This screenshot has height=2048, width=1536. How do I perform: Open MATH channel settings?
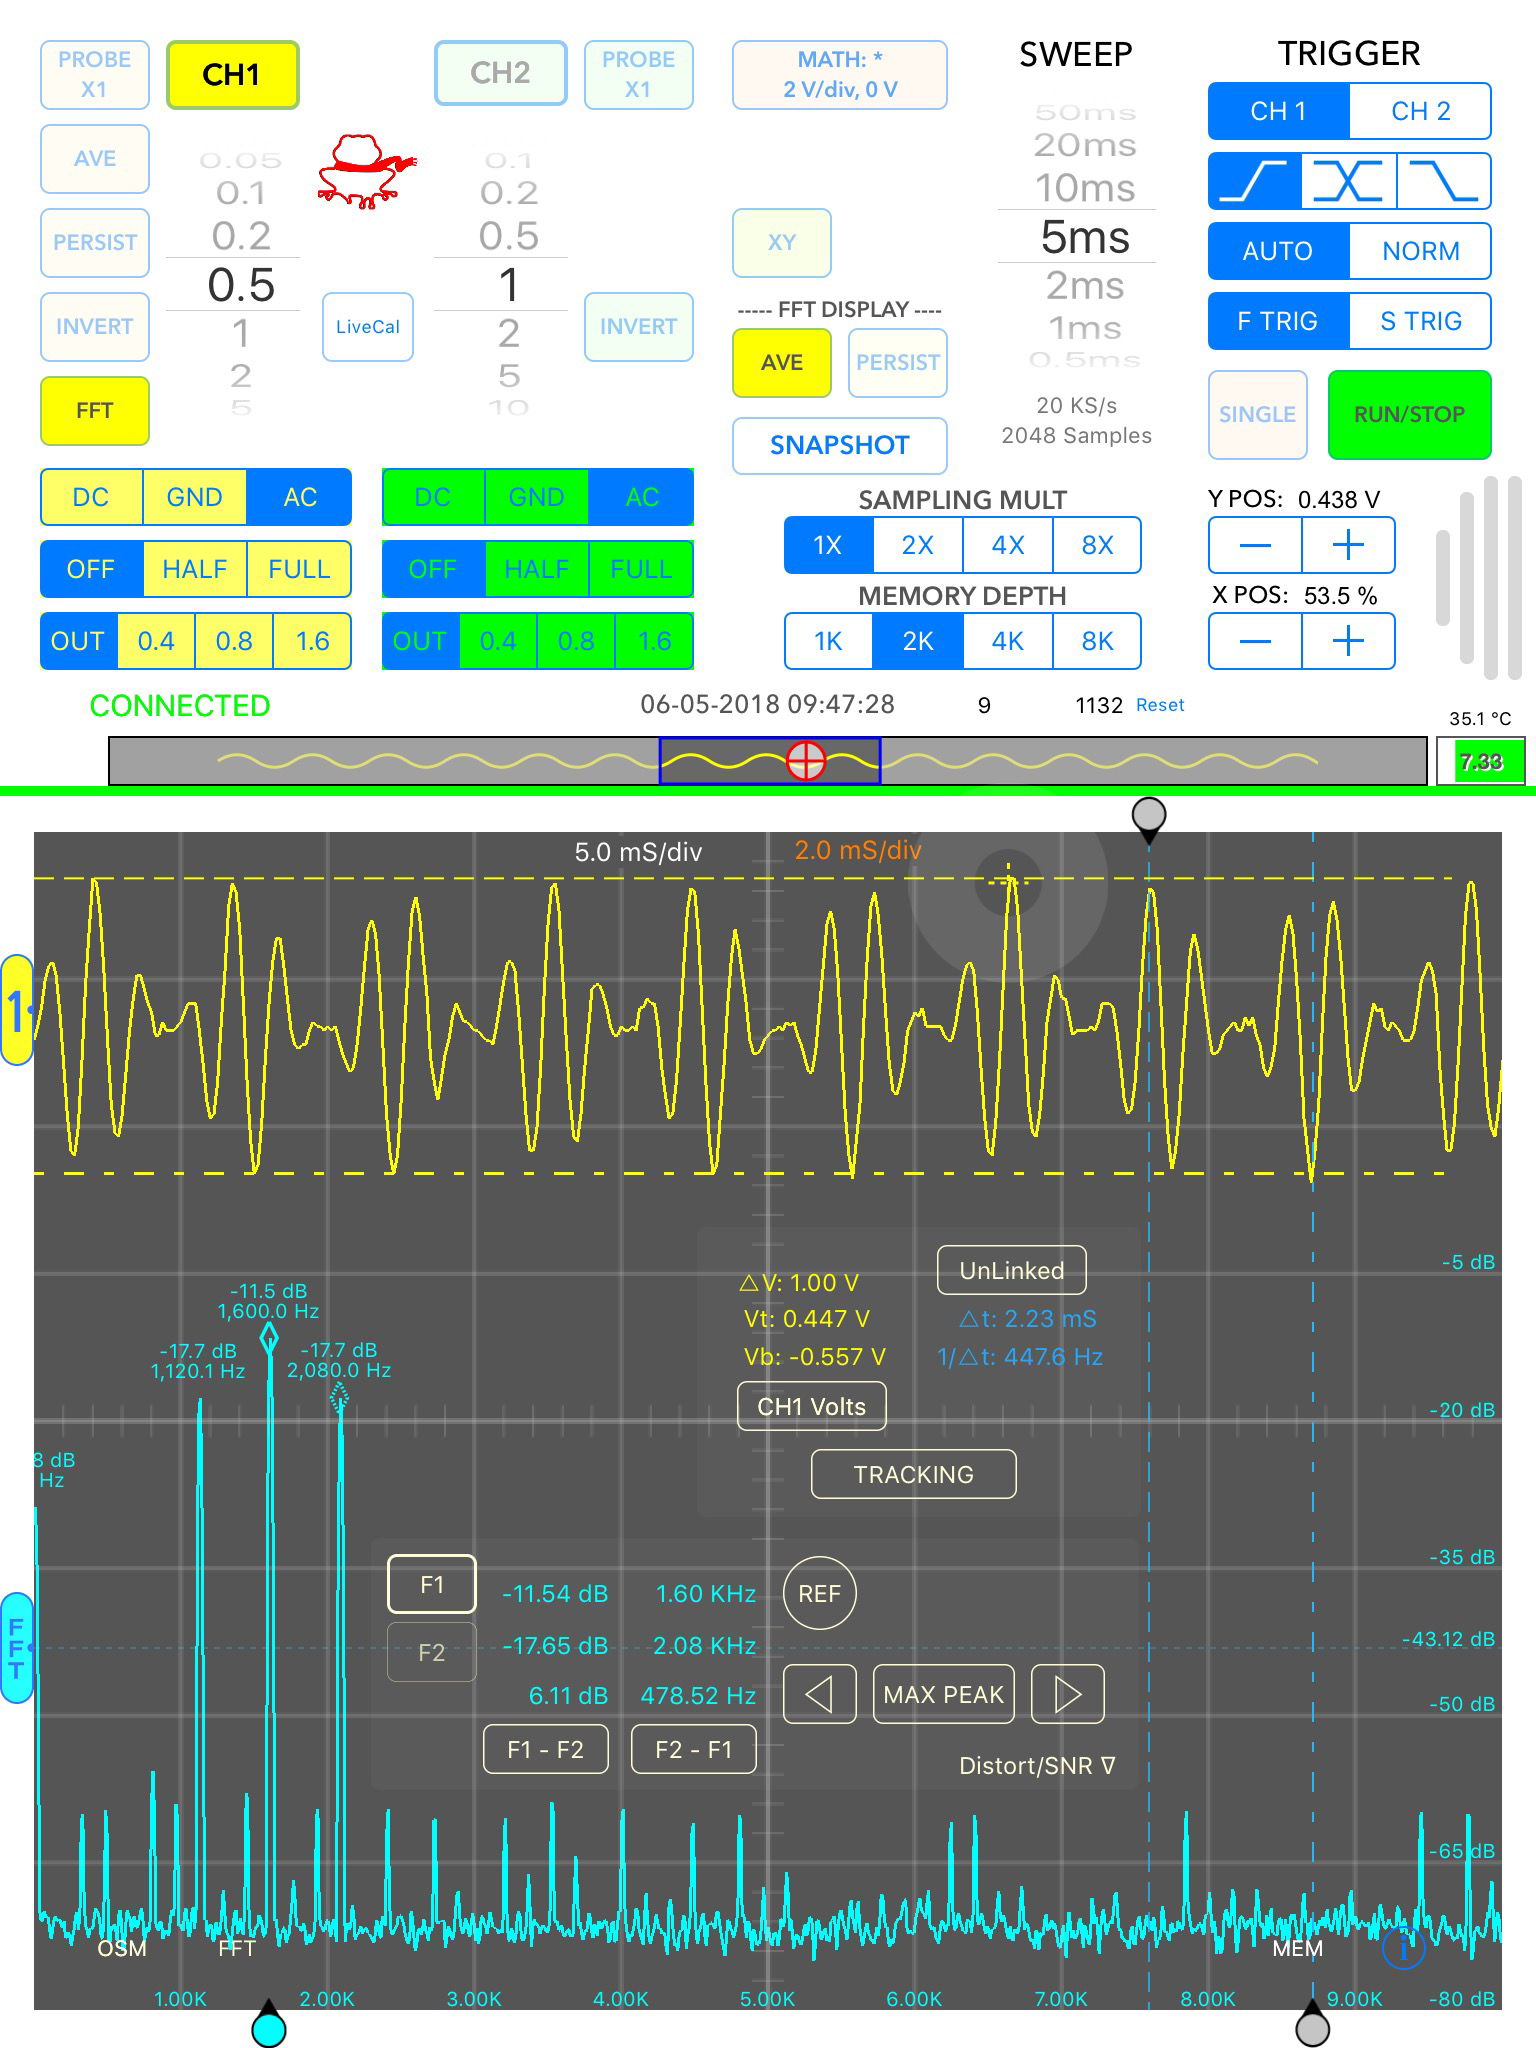click(x=840, y=75)
